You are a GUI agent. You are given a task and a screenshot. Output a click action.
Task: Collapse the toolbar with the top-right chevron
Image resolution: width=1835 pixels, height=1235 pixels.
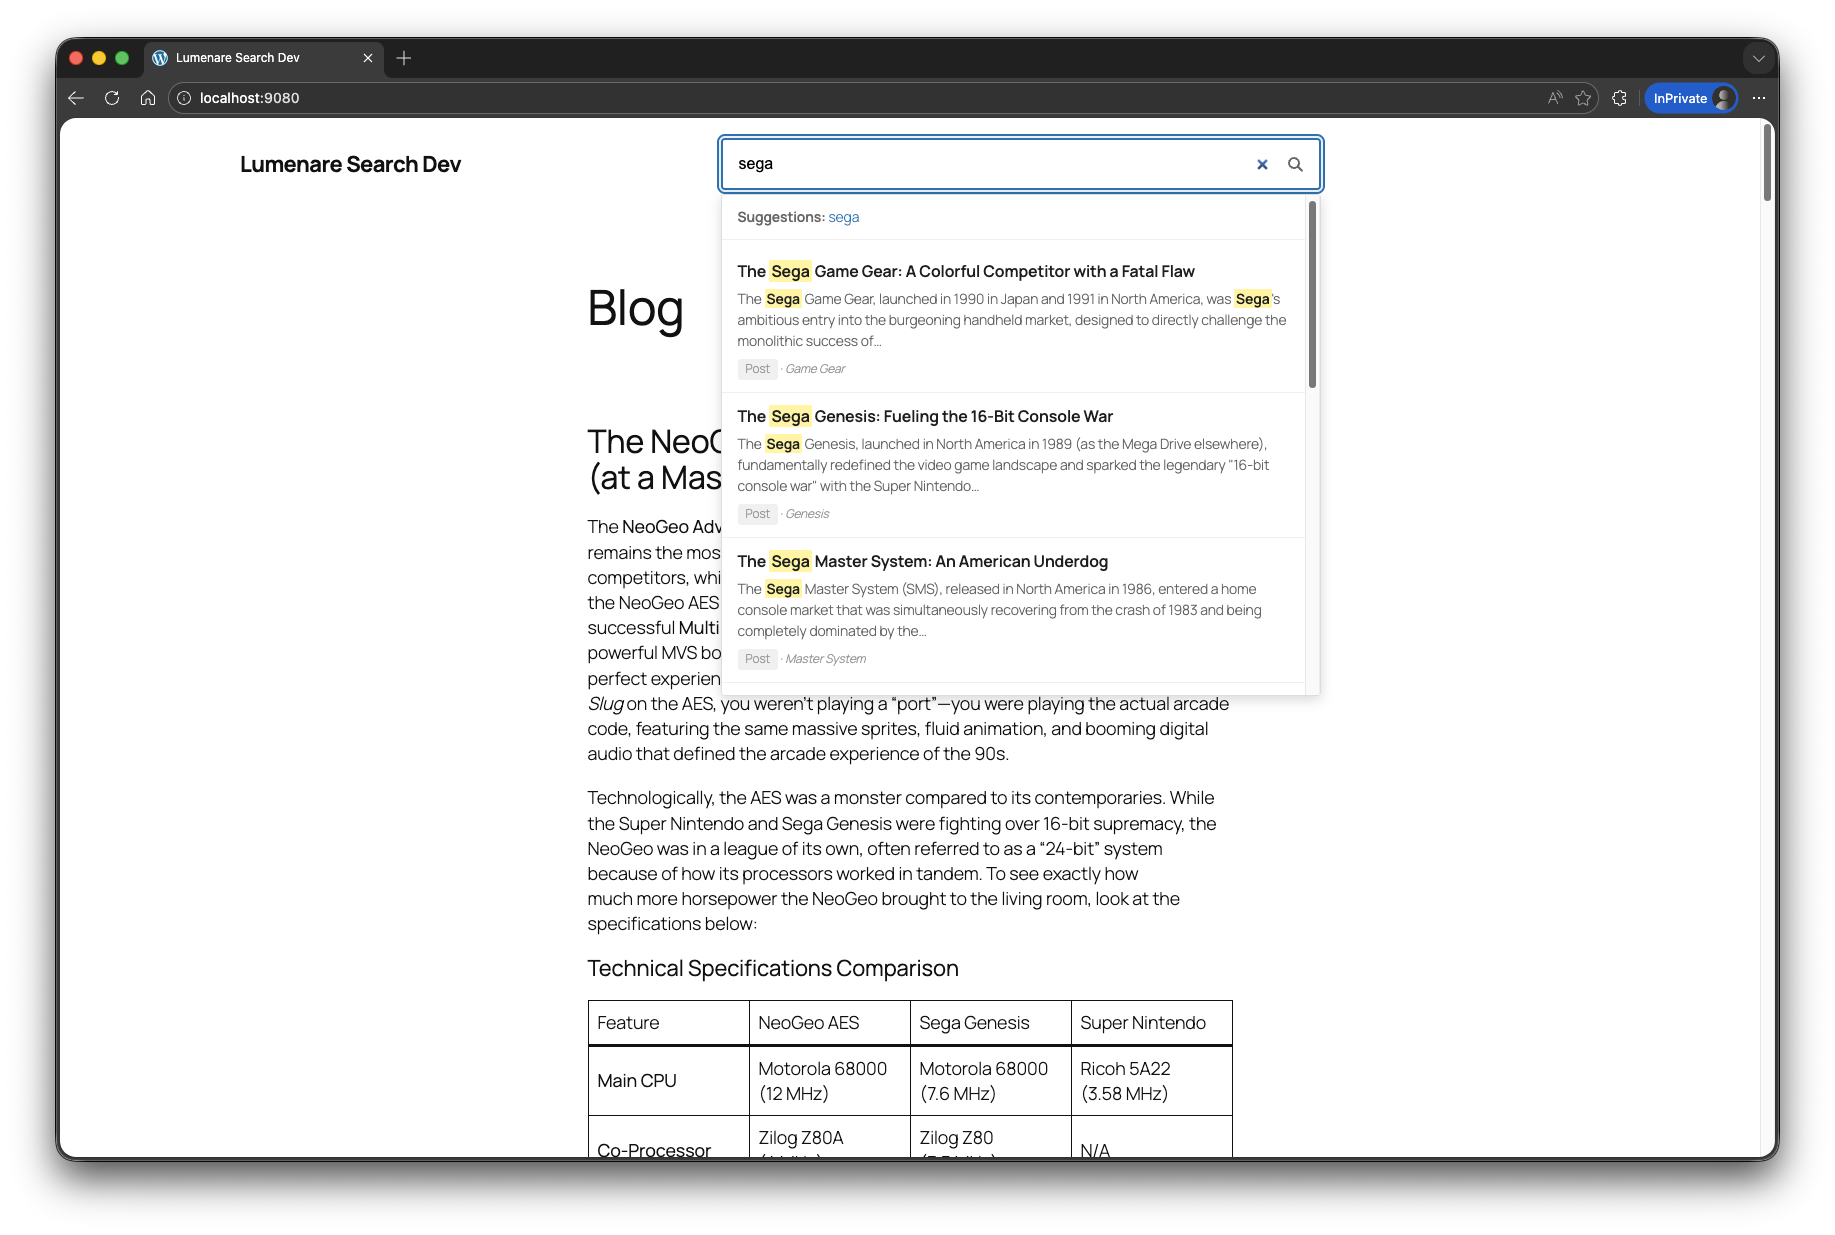pos(1759,58)
